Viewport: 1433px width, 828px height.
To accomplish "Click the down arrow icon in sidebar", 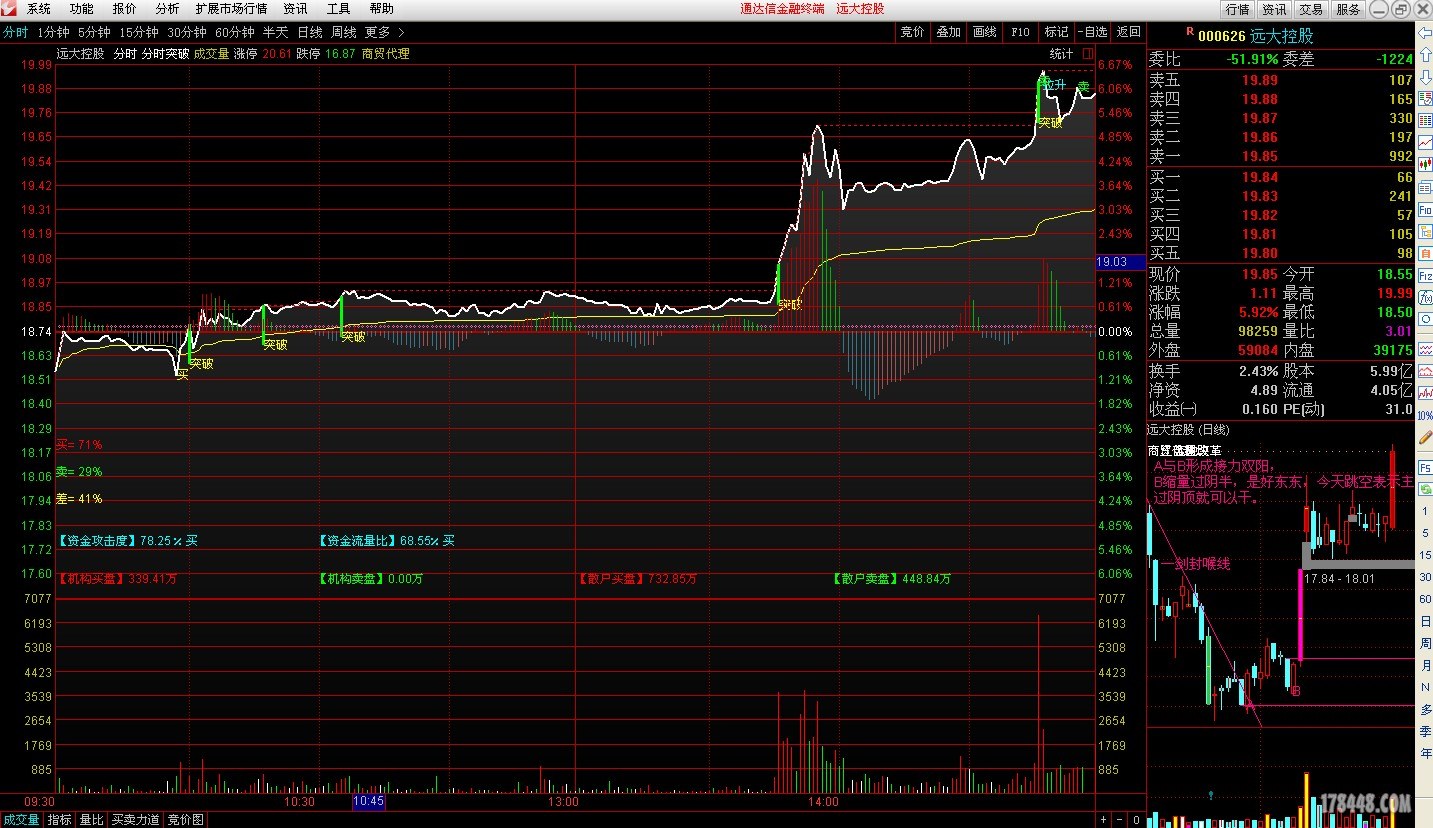I will (1424, 77).
